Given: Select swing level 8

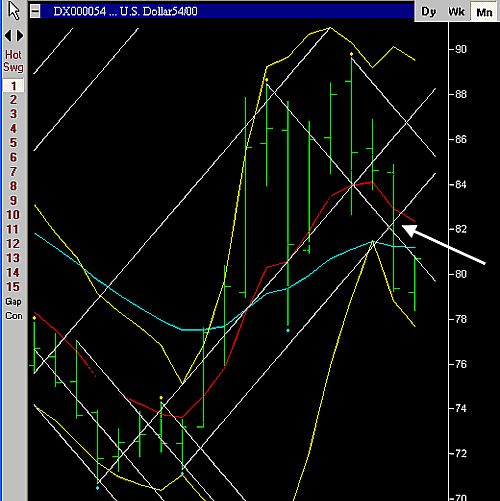Looking at the screenshot, I should (13, 186).
